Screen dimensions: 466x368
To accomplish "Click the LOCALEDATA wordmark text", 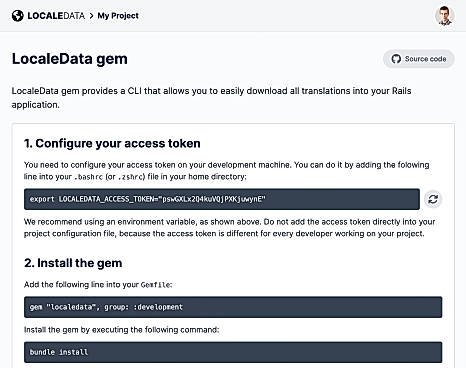I will (56, 16).
